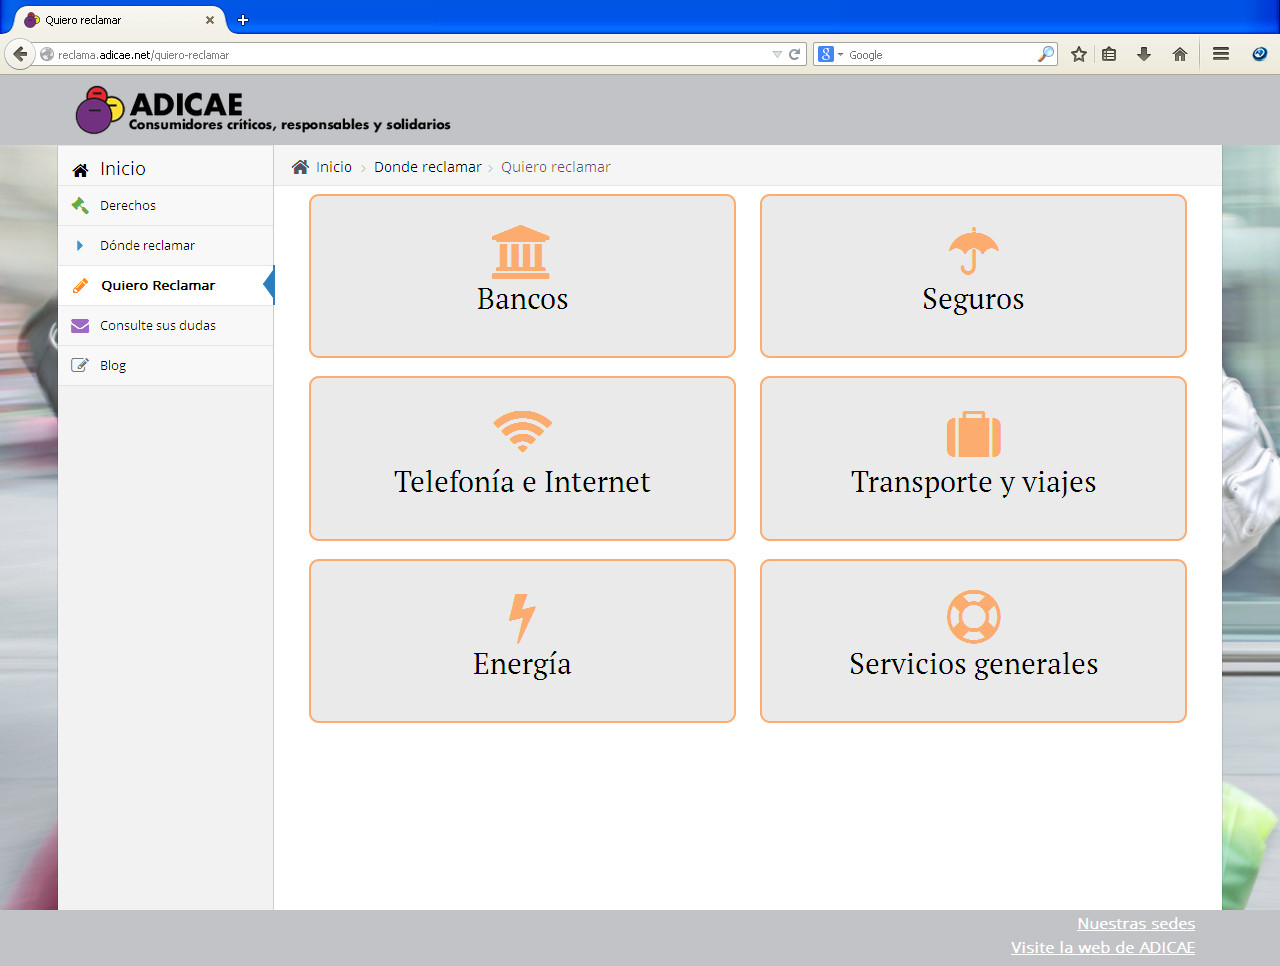Open the bookmarks list icon
The height and width of the screenshot is (966, 1280).
1109,54
